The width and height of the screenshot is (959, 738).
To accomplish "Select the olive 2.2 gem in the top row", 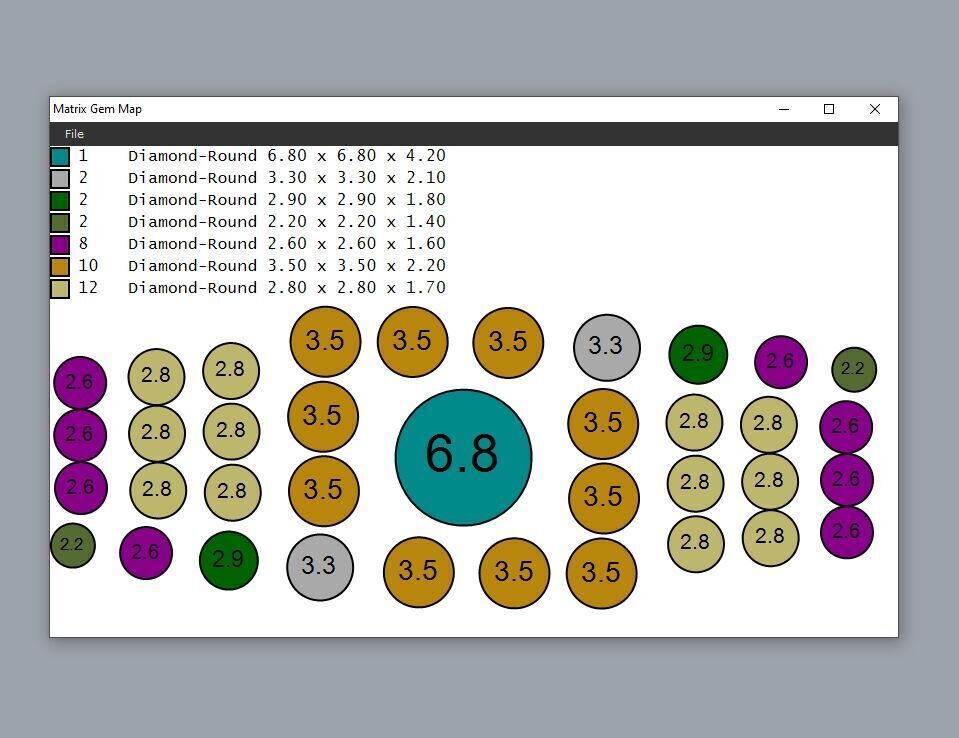I will (x=854, y=369).
